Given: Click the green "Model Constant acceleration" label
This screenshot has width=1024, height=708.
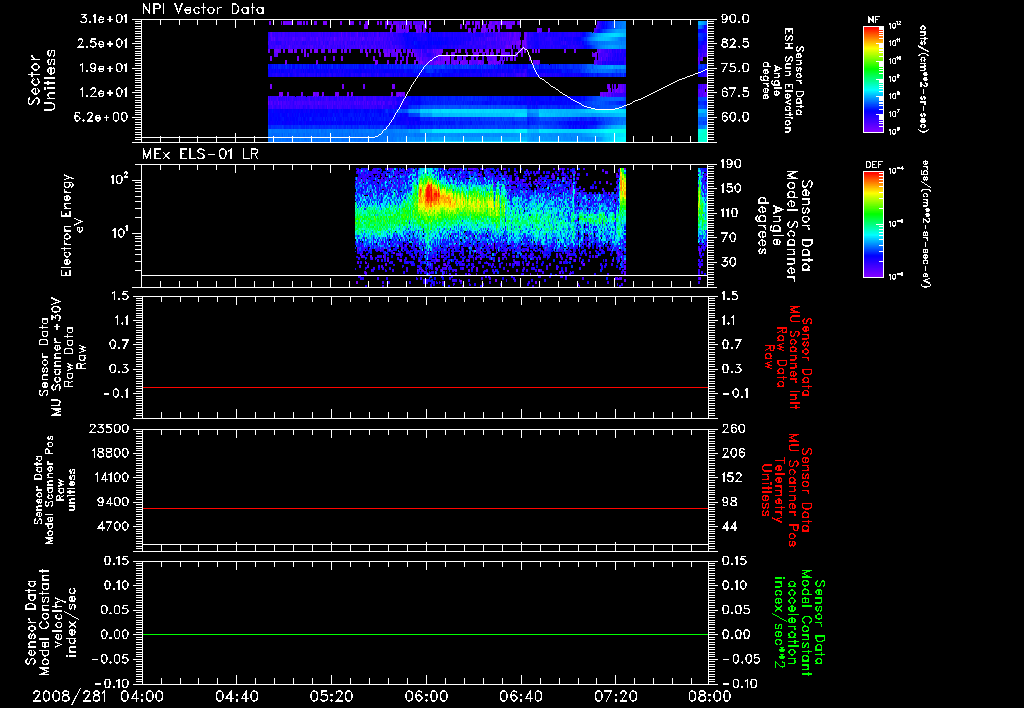Looking at the screenshot, I should point(799,623).
